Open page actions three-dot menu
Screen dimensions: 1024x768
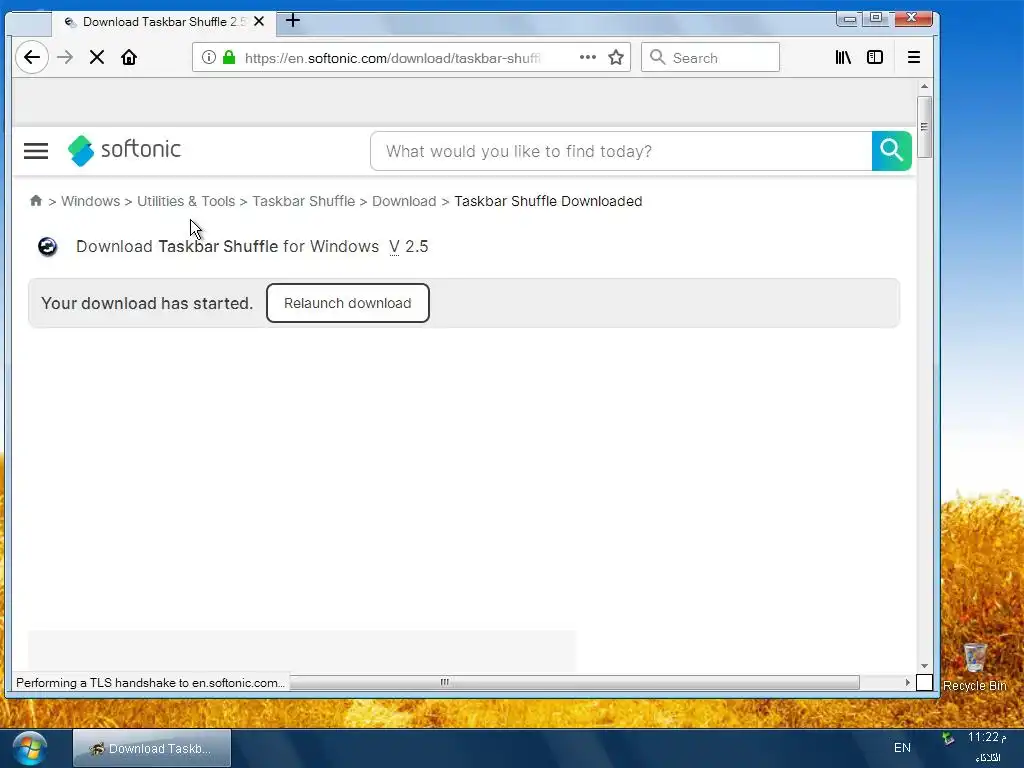click(x=588, y=57)
